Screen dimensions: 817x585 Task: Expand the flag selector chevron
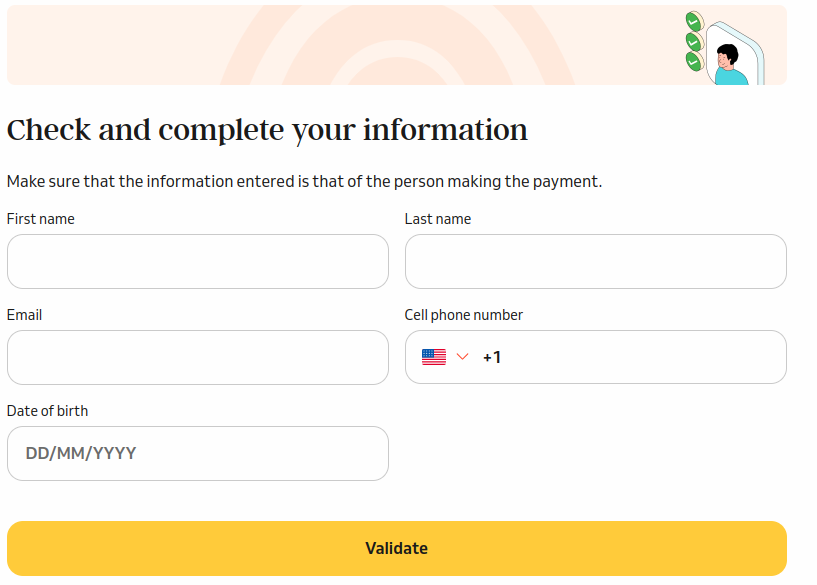[462, 356]
